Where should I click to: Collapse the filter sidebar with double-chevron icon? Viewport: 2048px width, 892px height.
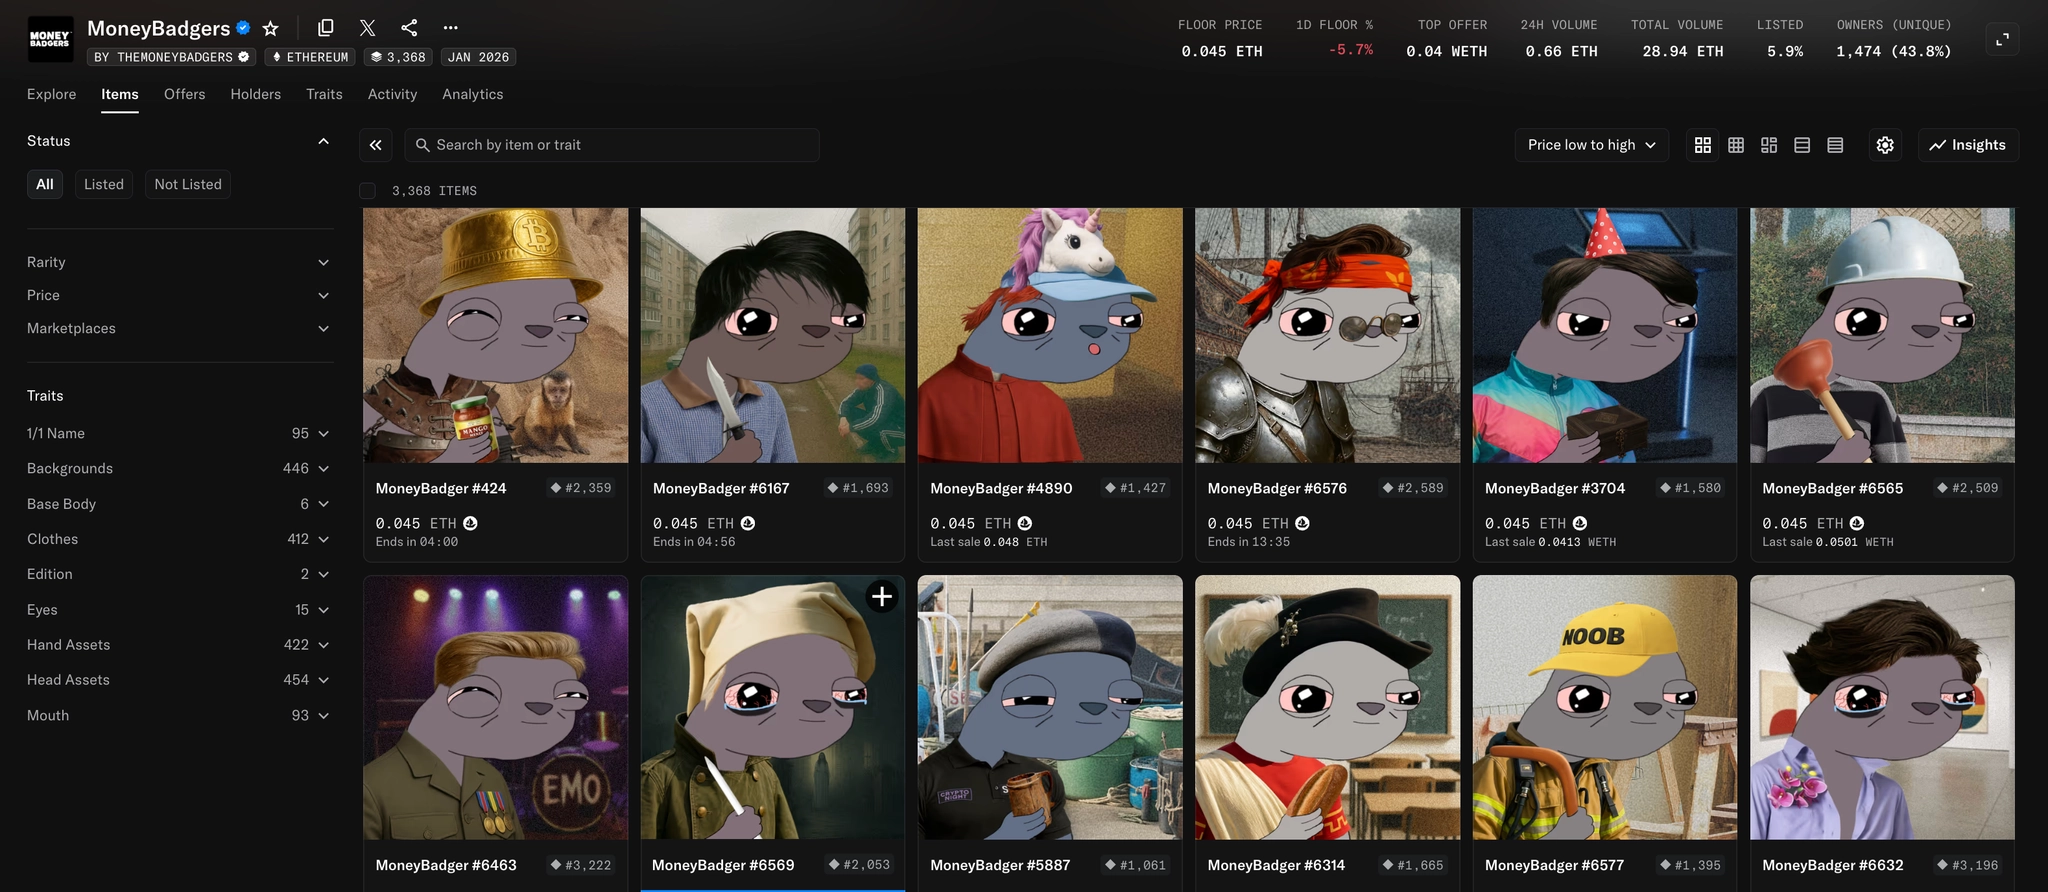point(375,145)
